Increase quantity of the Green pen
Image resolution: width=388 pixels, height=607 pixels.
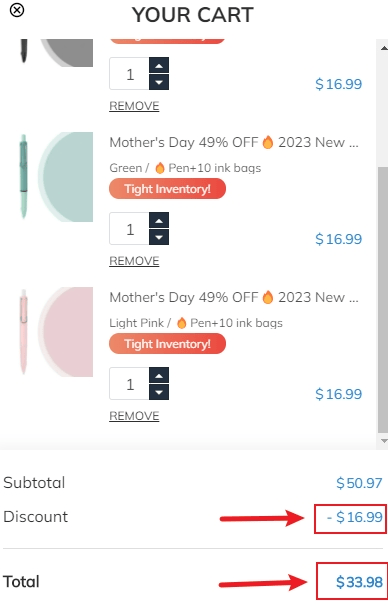coord(159,220)
